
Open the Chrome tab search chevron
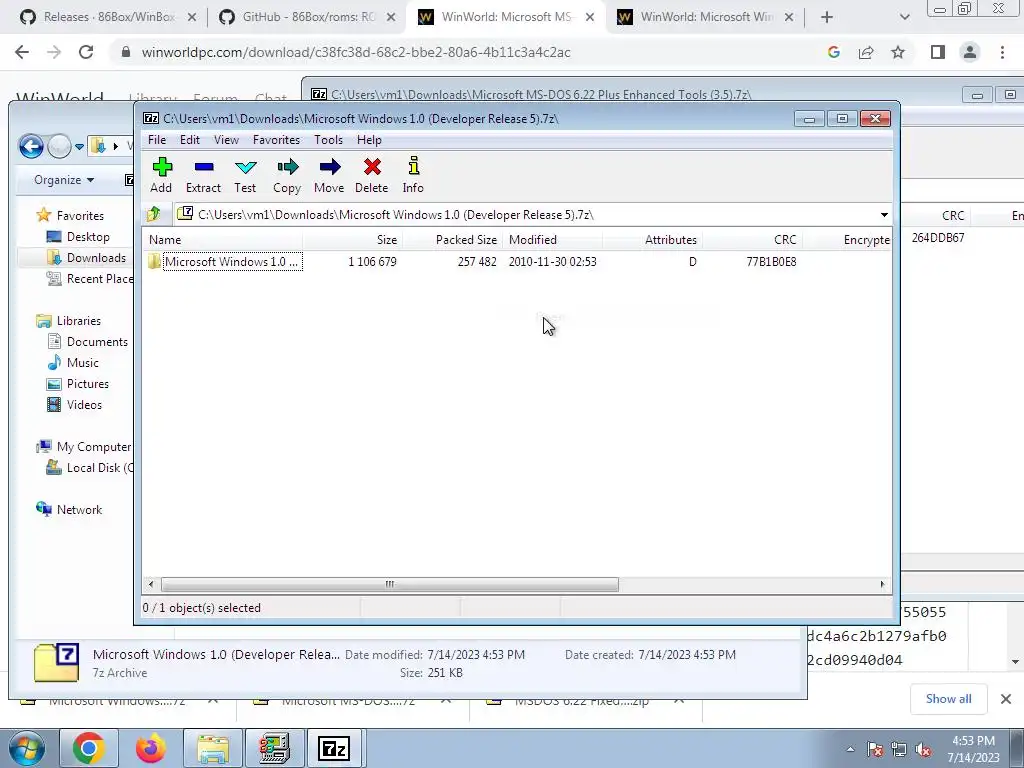click(904, 18)
